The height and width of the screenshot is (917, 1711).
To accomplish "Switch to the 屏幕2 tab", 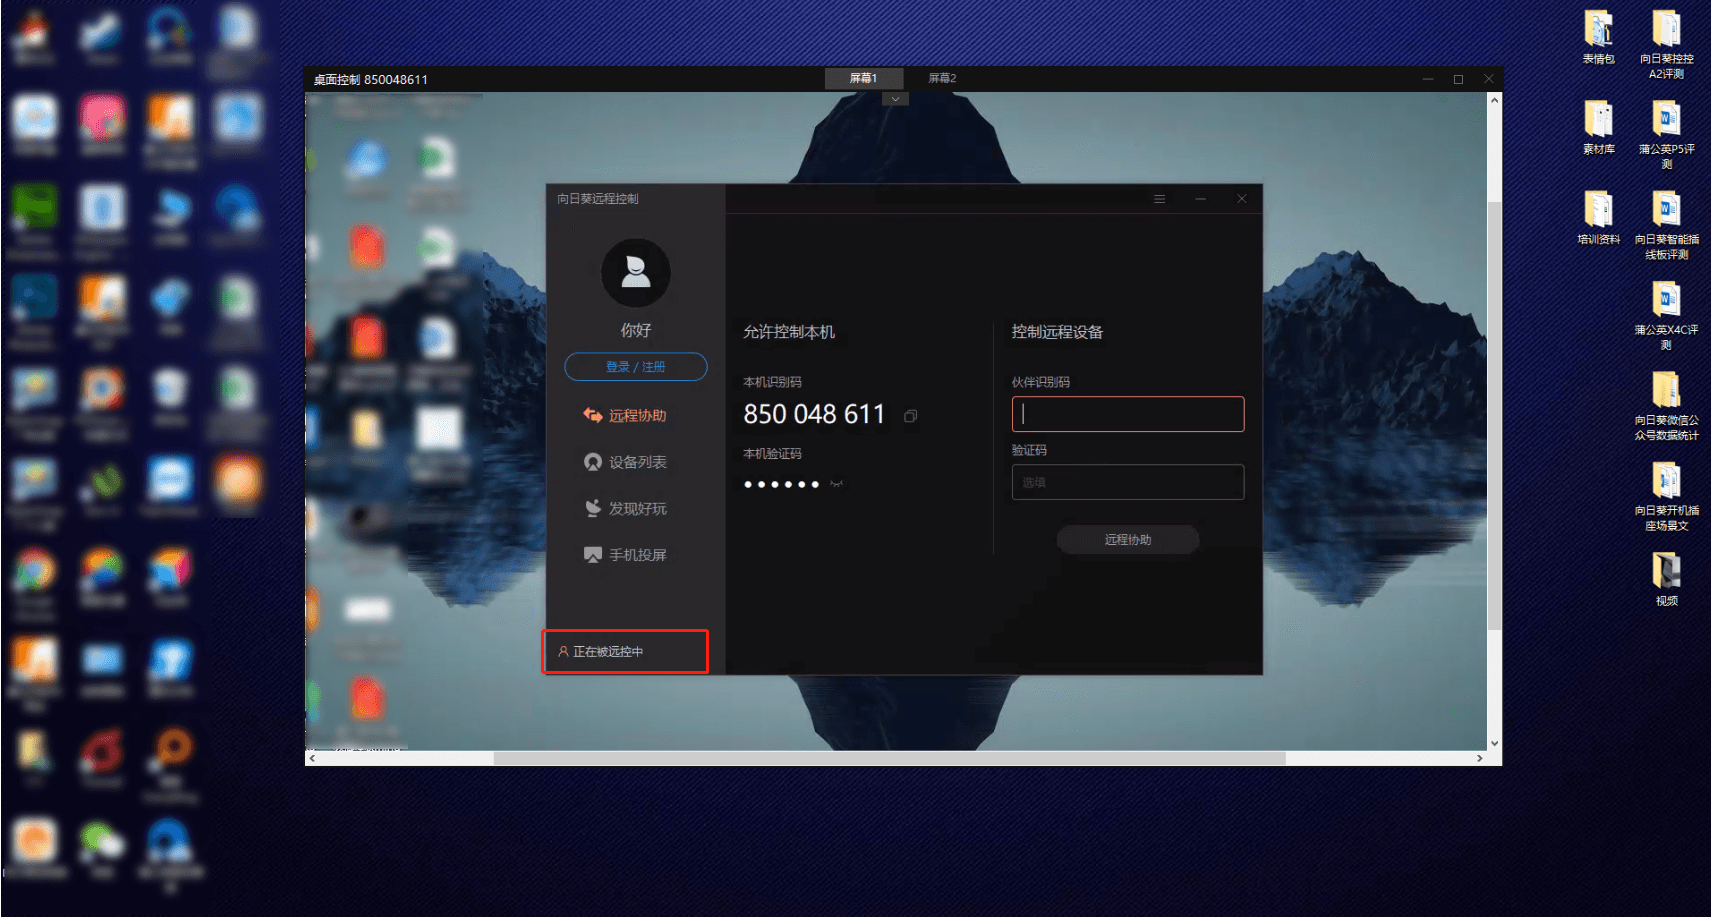I will pyautogui.click(x=942, y=78).
